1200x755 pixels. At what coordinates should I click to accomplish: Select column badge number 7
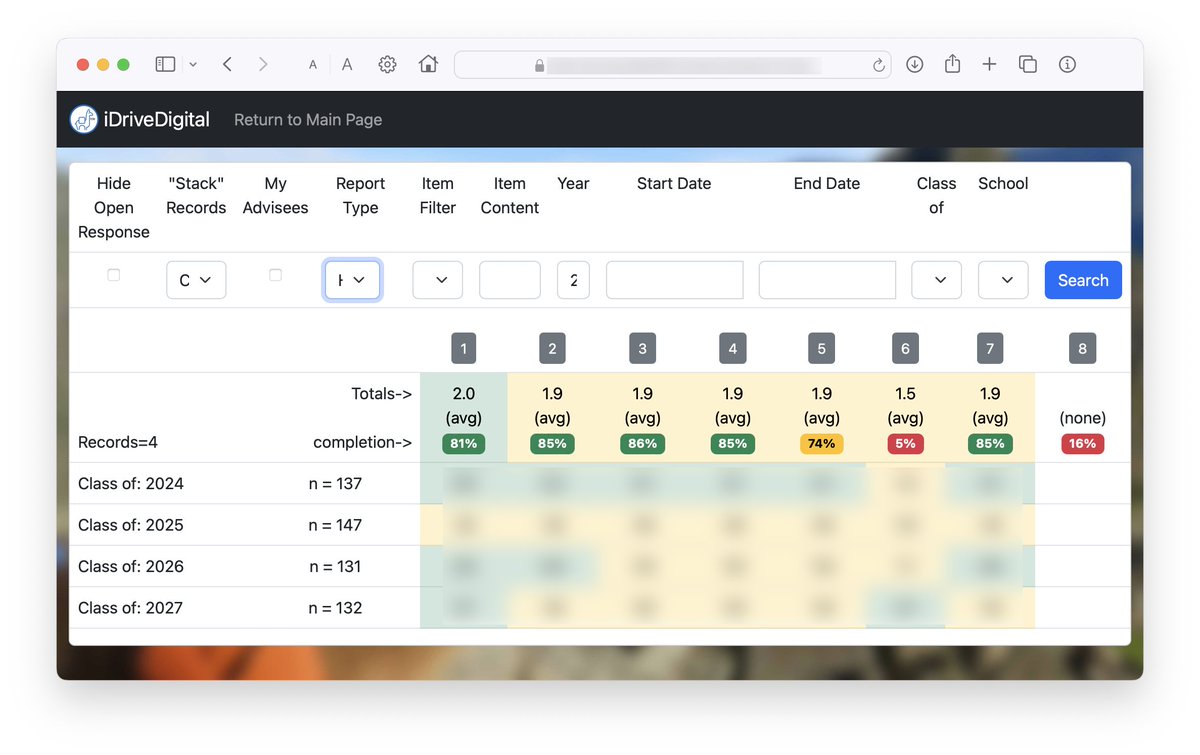tap(990, 348)
